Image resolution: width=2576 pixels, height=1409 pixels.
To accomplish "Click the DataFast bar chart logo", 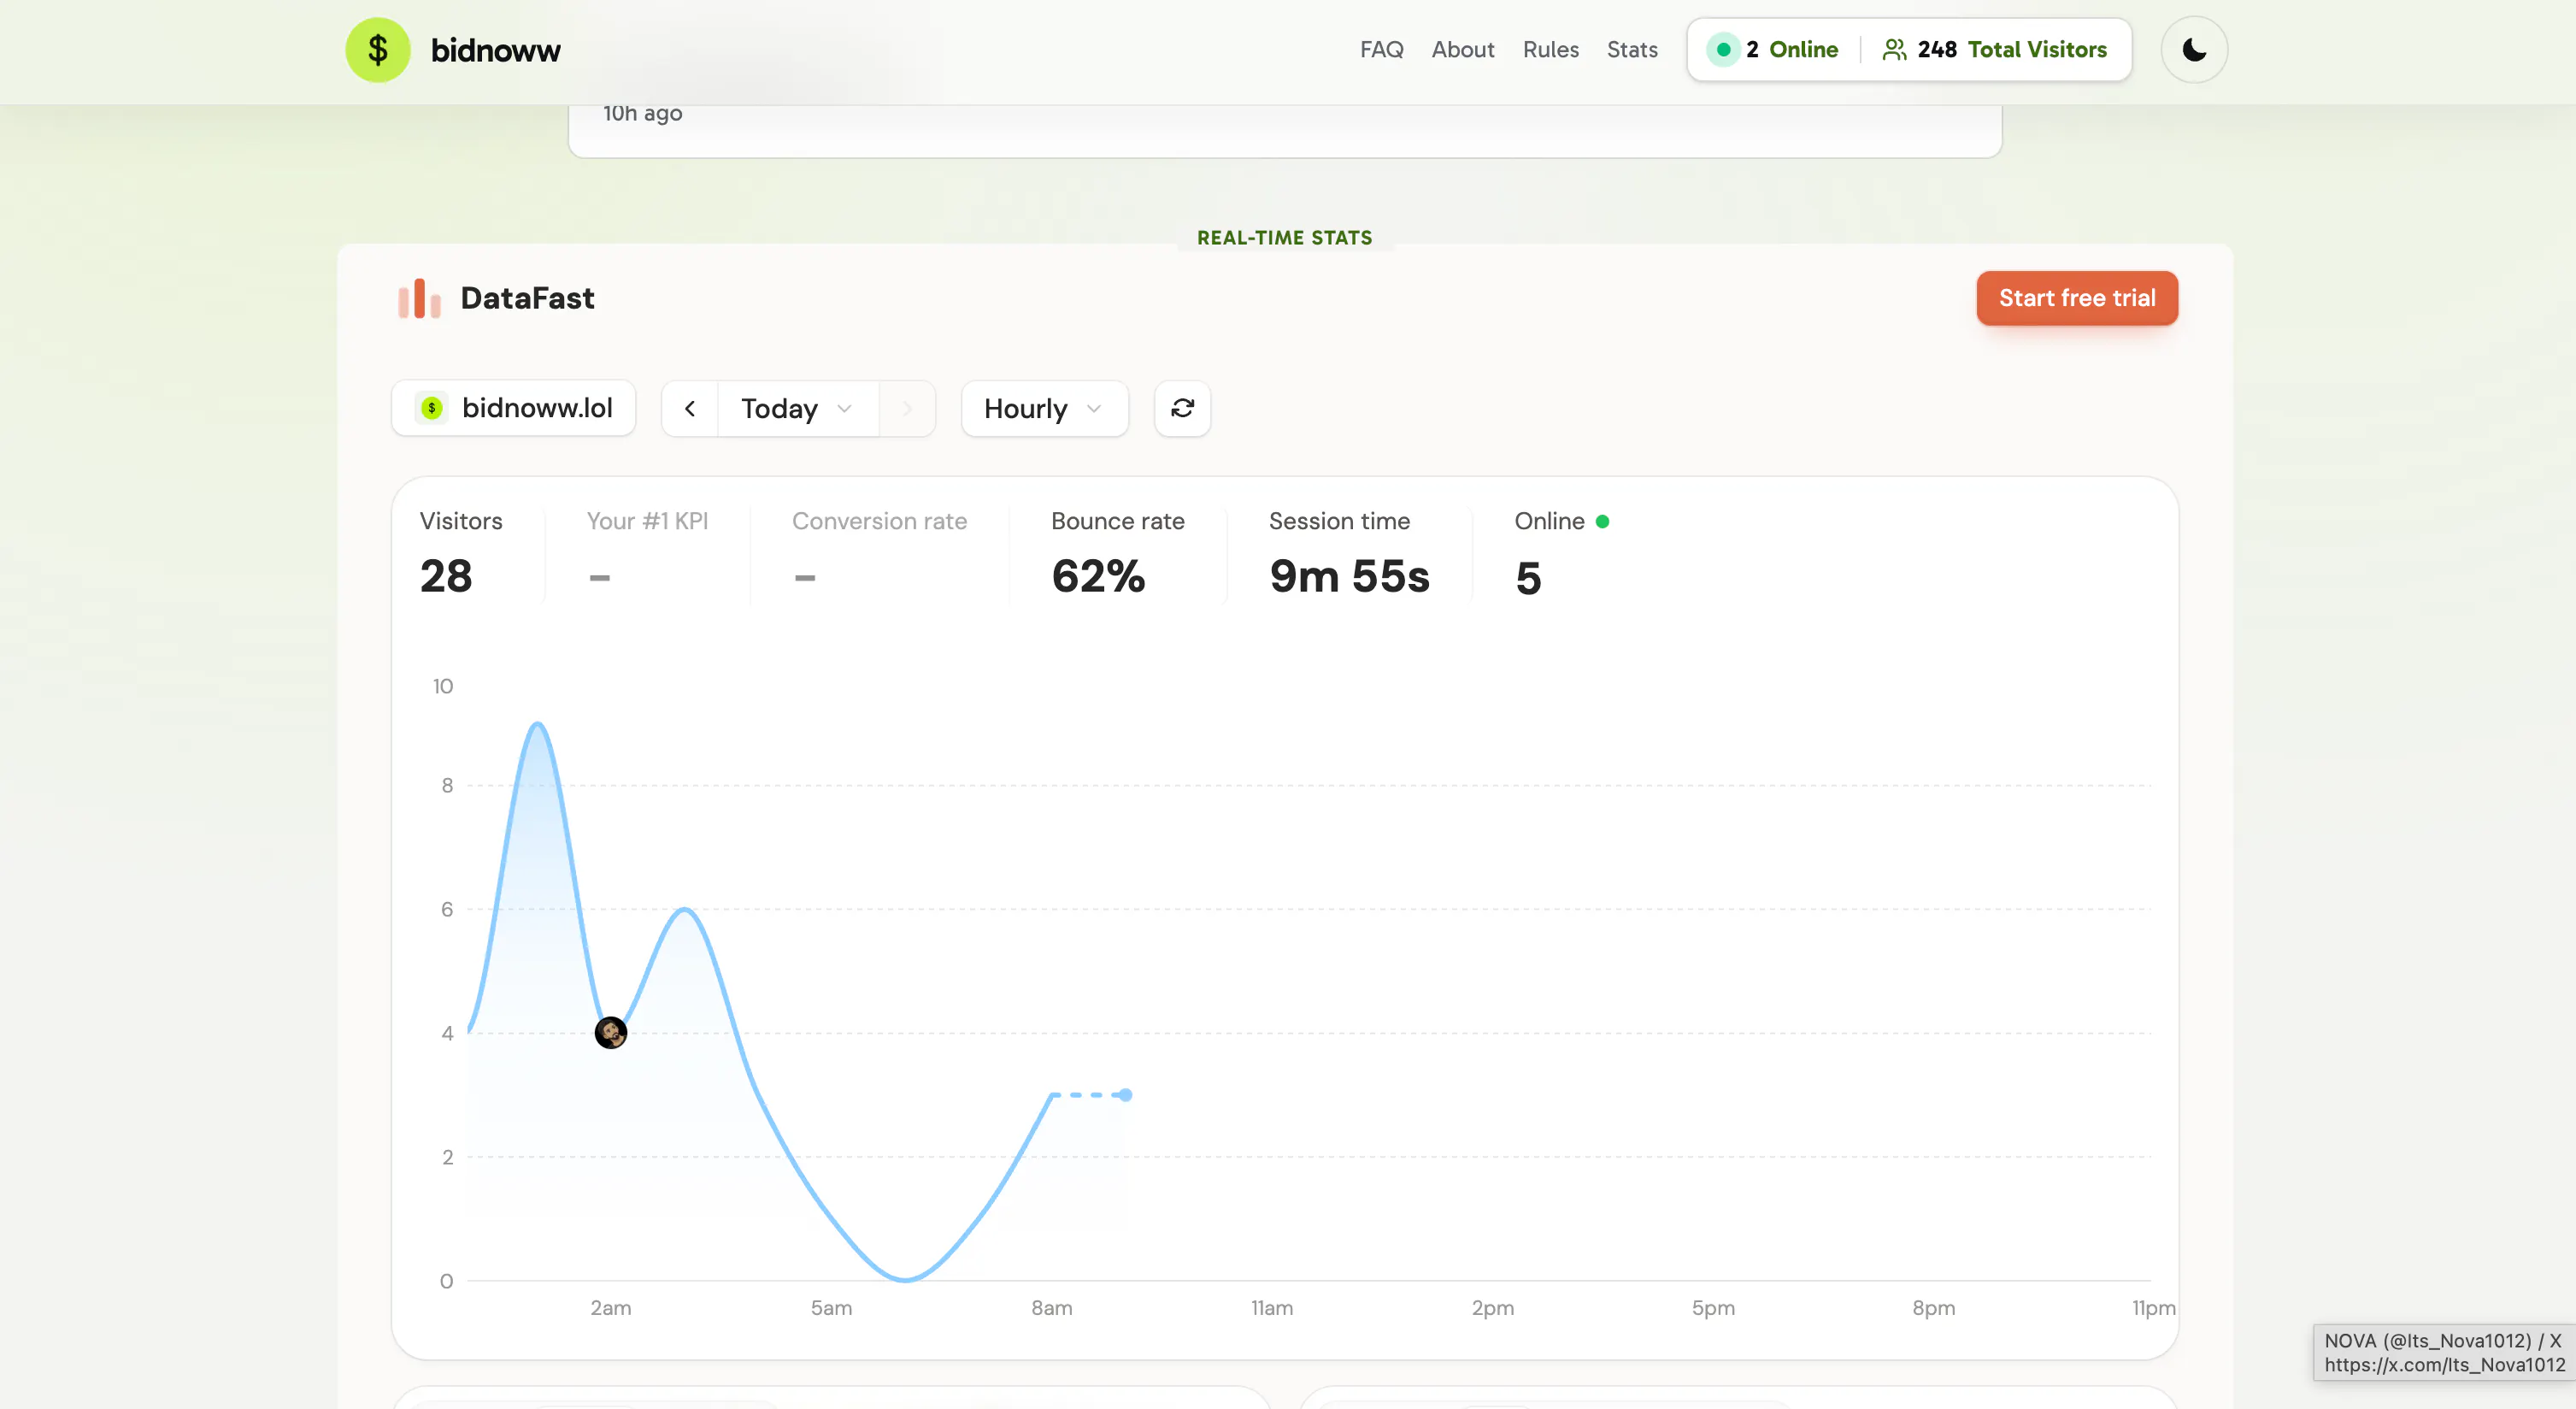I will [x=419, y=298].
